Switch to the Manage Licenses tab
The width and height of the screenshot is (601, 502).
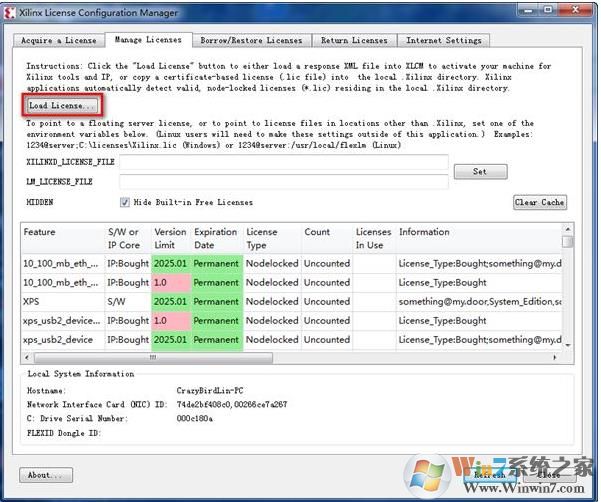148,39
